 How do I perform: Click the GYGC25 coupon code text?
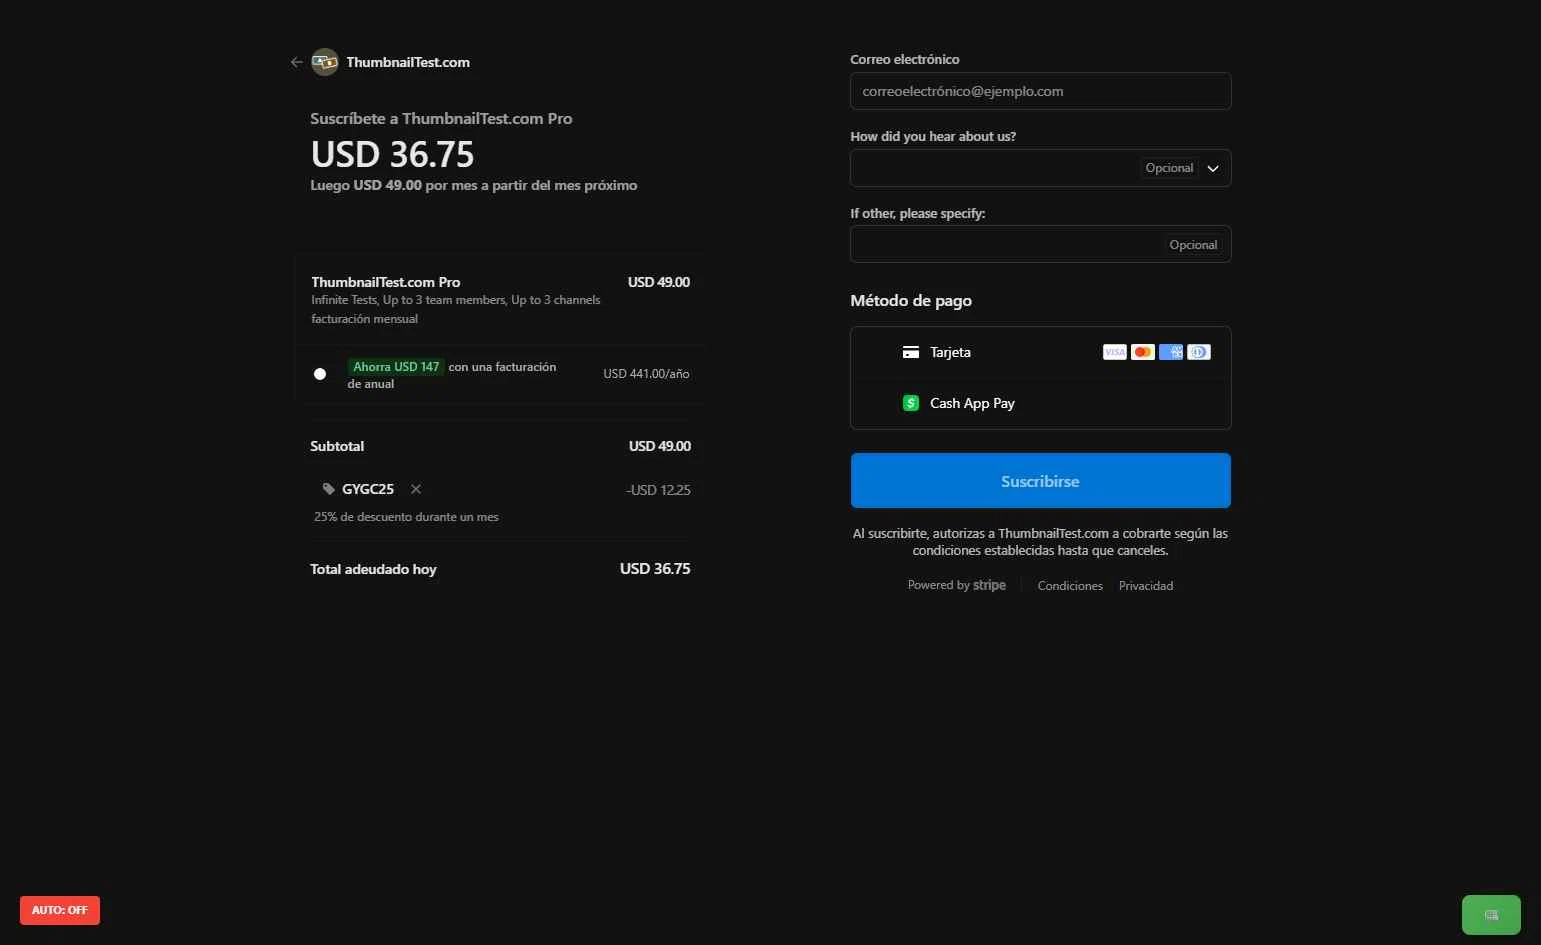[x=368, y=489]
